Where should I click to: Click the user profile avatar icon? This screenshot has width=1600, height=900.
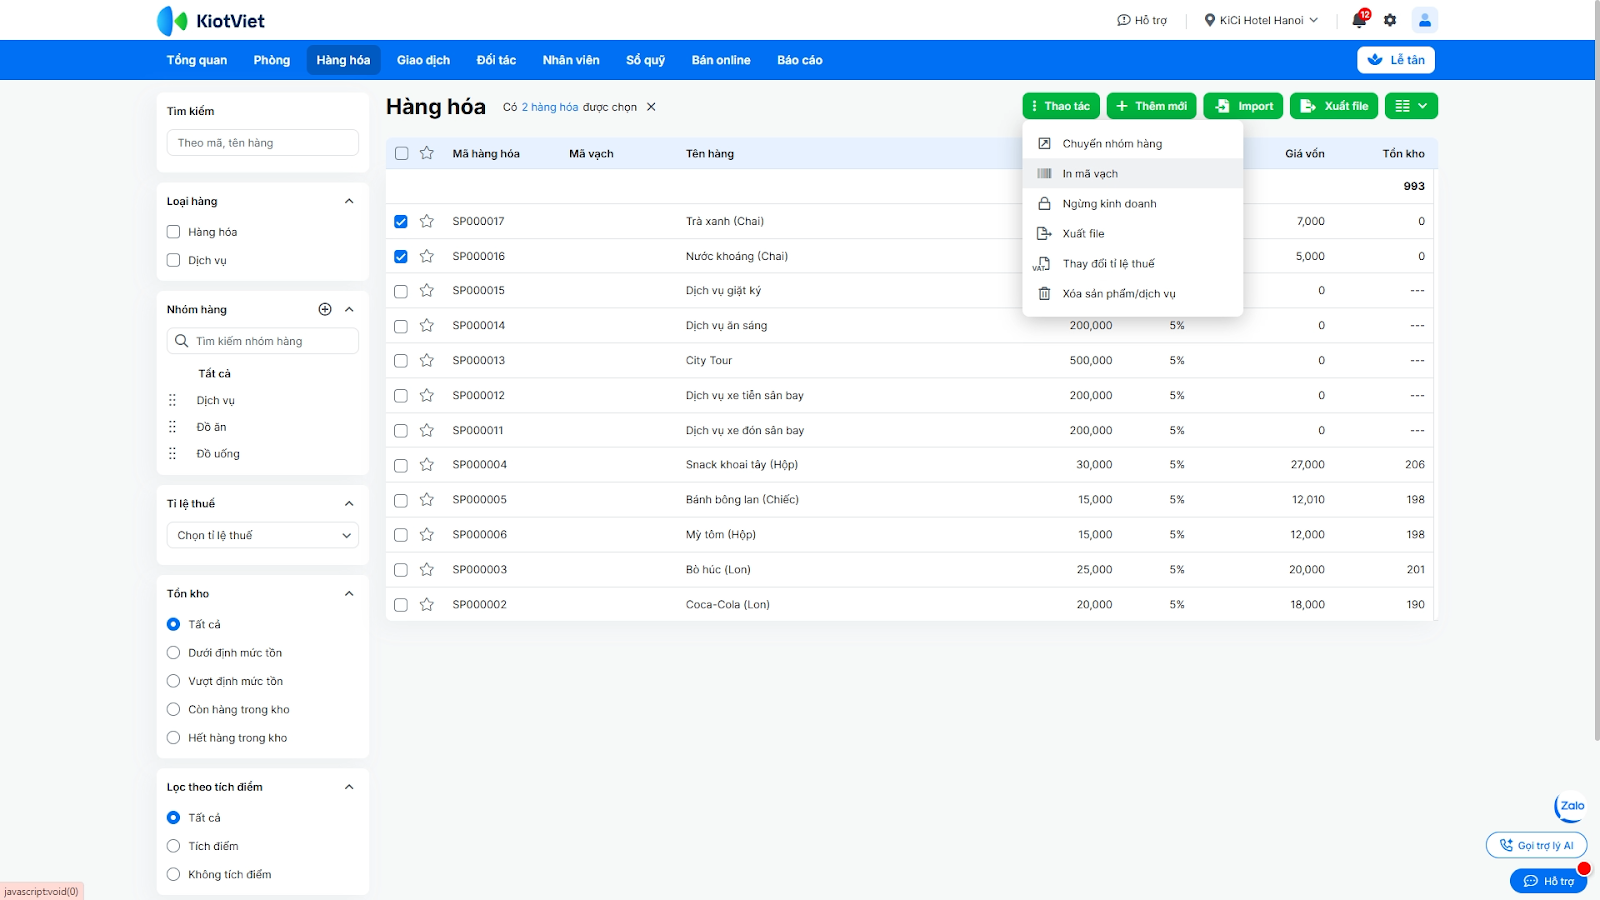(1424, 20)
